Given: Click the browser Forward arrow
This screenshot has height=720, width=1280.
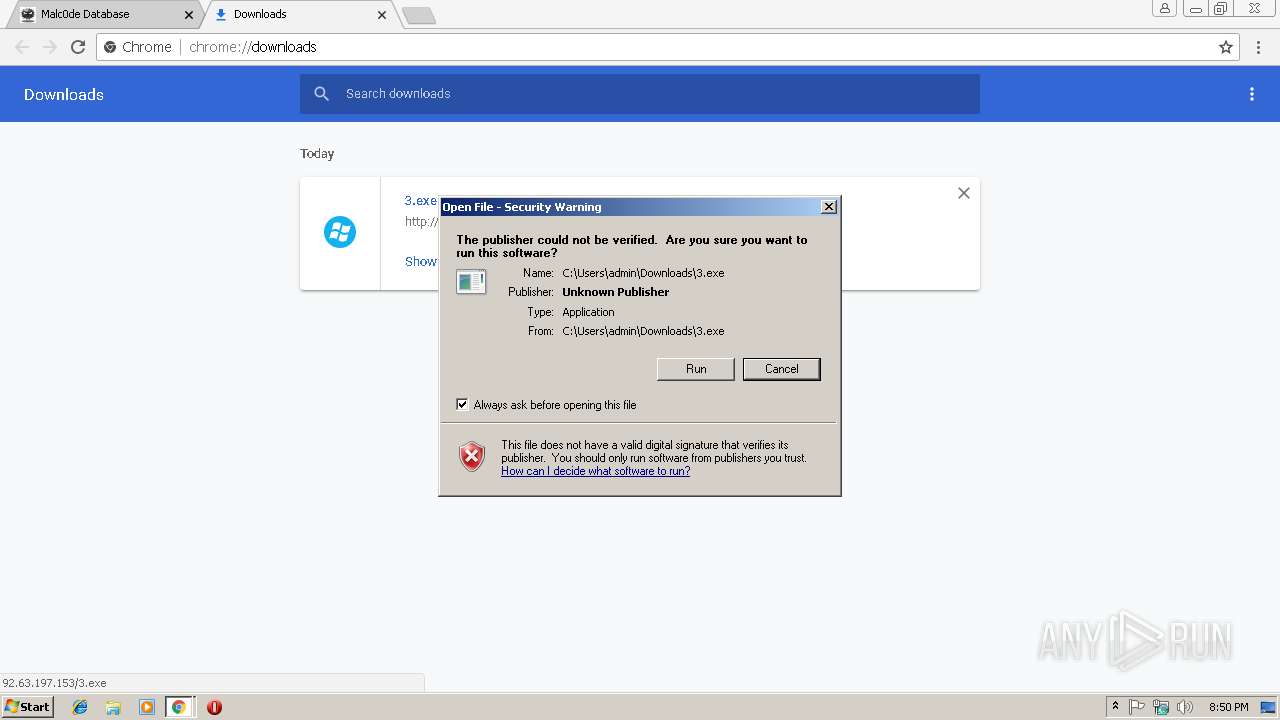Looking at the screenshot, I should tap(50, 47).
